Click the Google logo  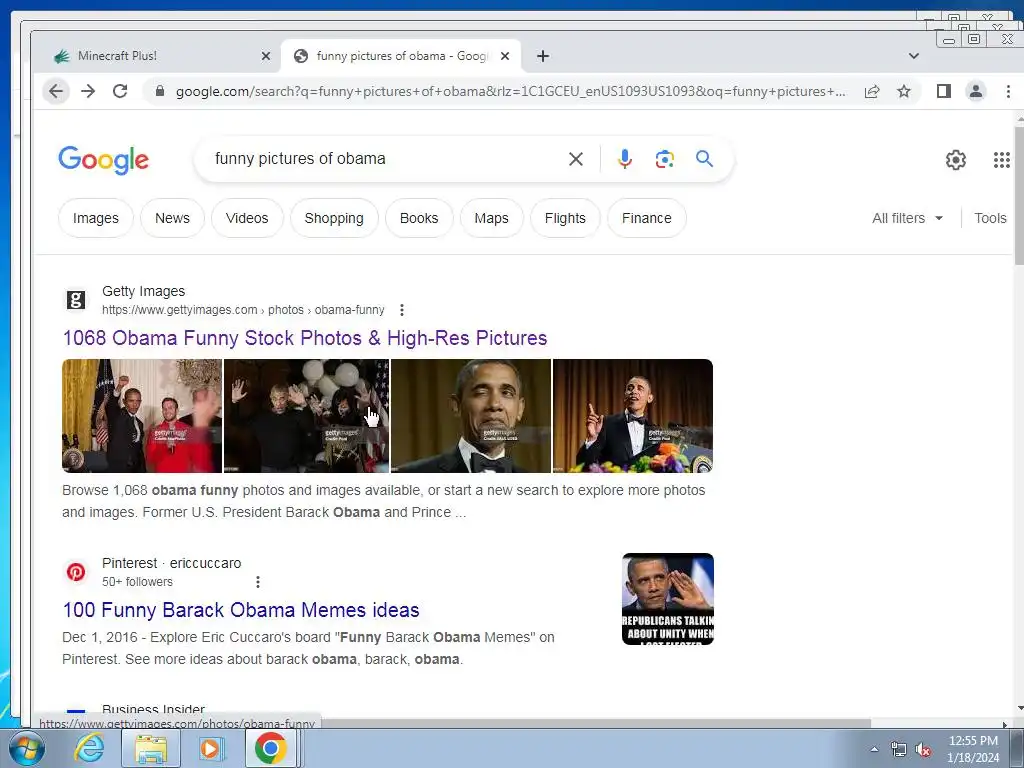pos(104,159)
